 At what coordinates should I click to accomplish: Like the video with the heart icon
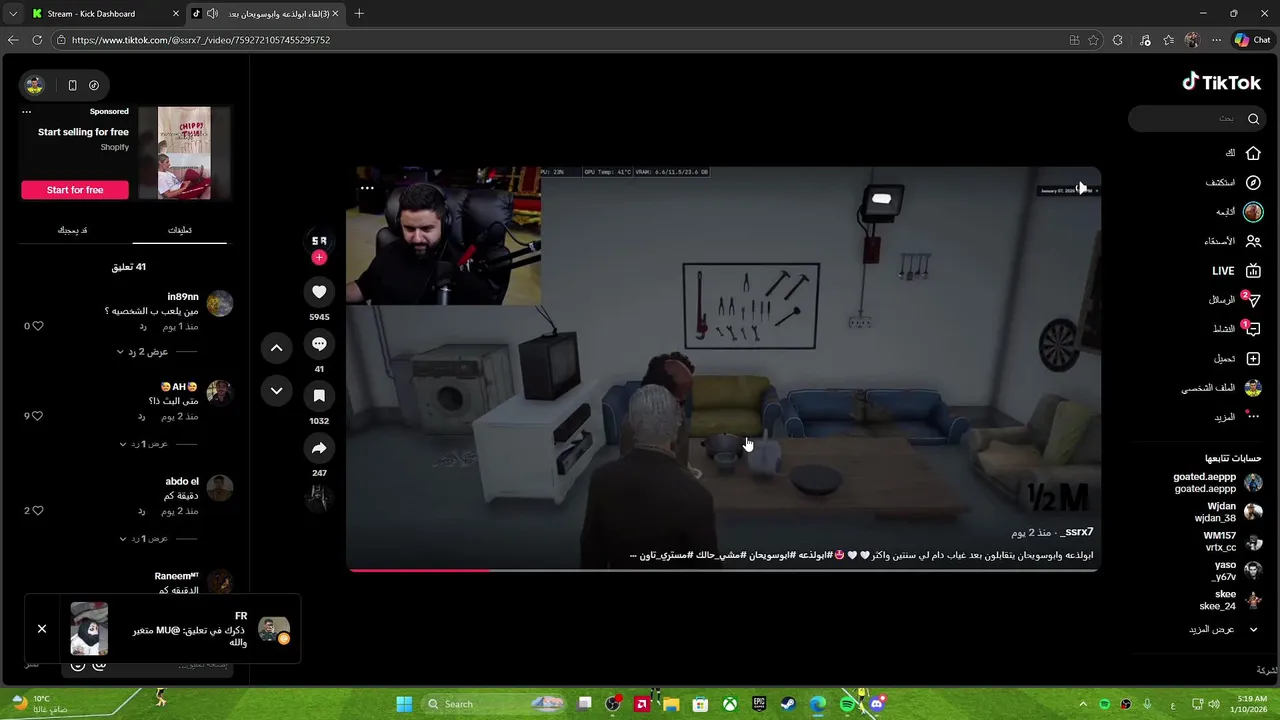tap(319, 292)
